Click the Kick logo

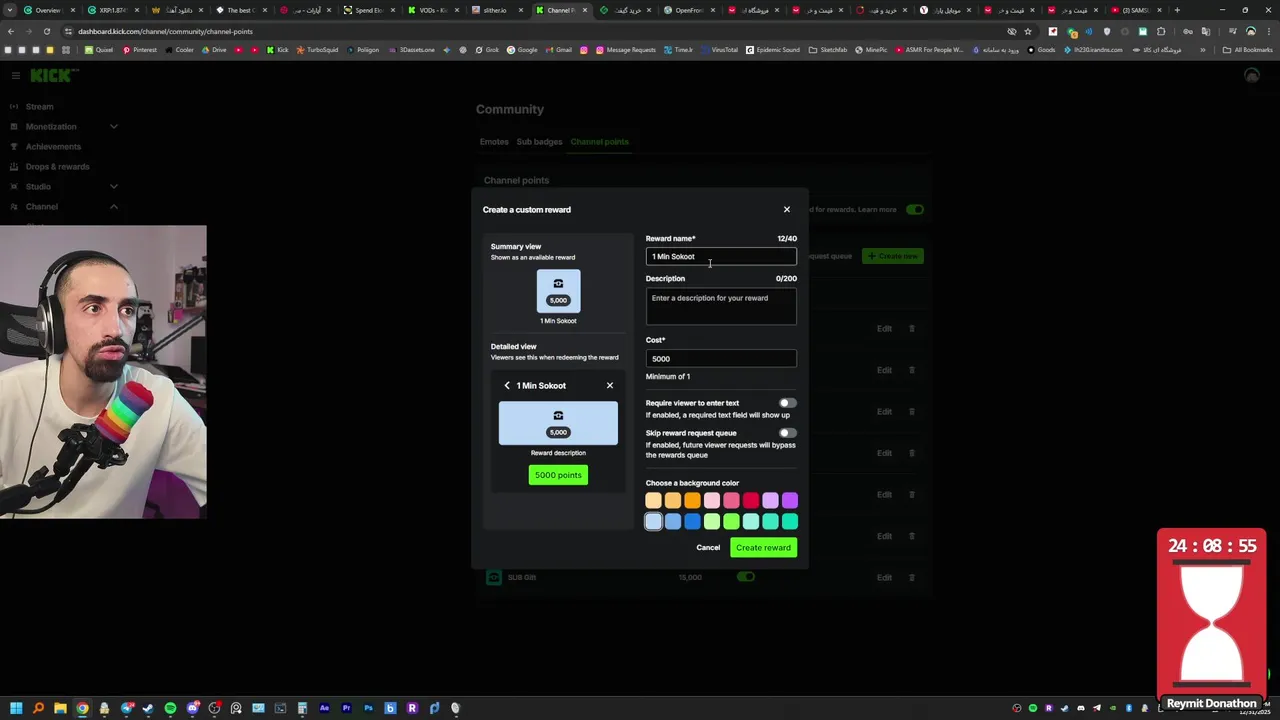(x=52, y=76)
